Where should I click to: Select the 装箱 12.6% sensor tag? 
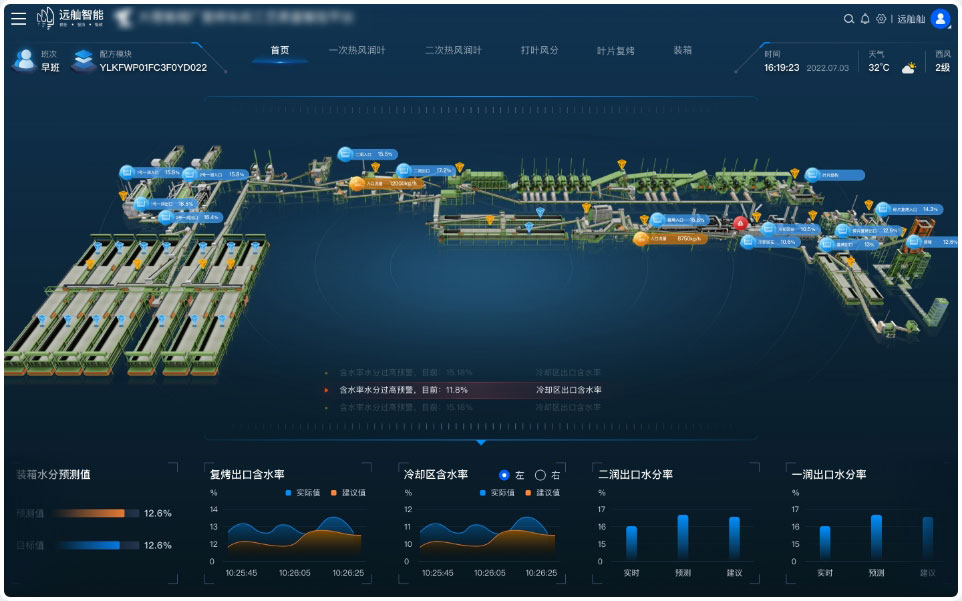[x=931, y=242]
